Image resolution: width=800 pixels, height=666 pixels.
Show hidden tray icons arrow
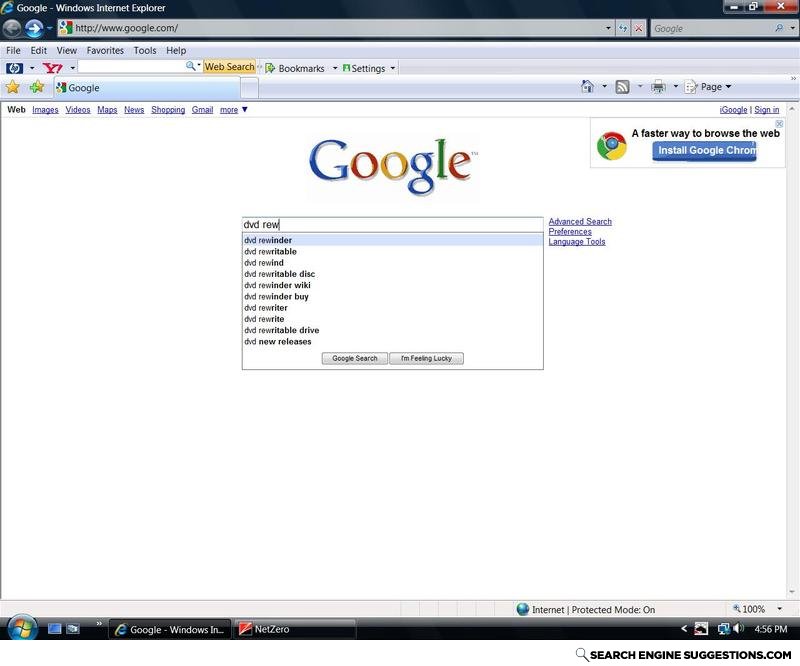pyautogui.click(x=684, y=629)
